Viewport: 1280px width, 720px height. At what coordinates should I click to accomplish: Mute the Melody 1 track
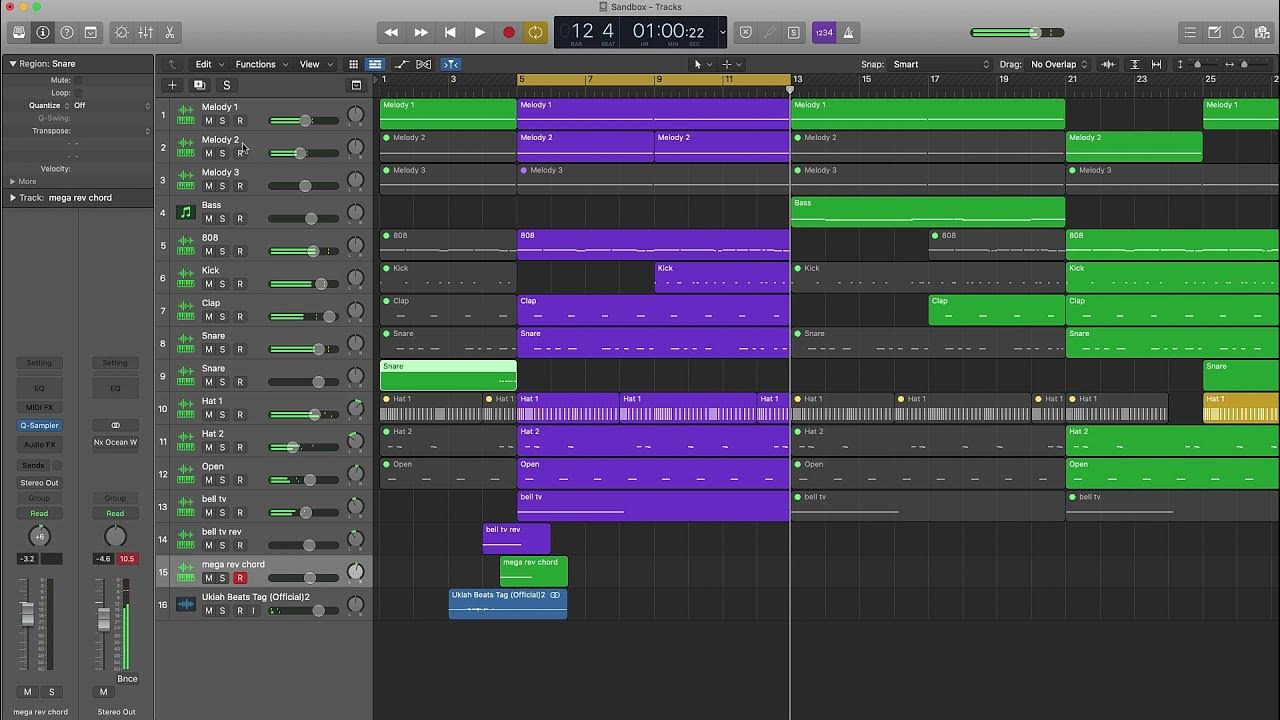(x=209, y=121)
